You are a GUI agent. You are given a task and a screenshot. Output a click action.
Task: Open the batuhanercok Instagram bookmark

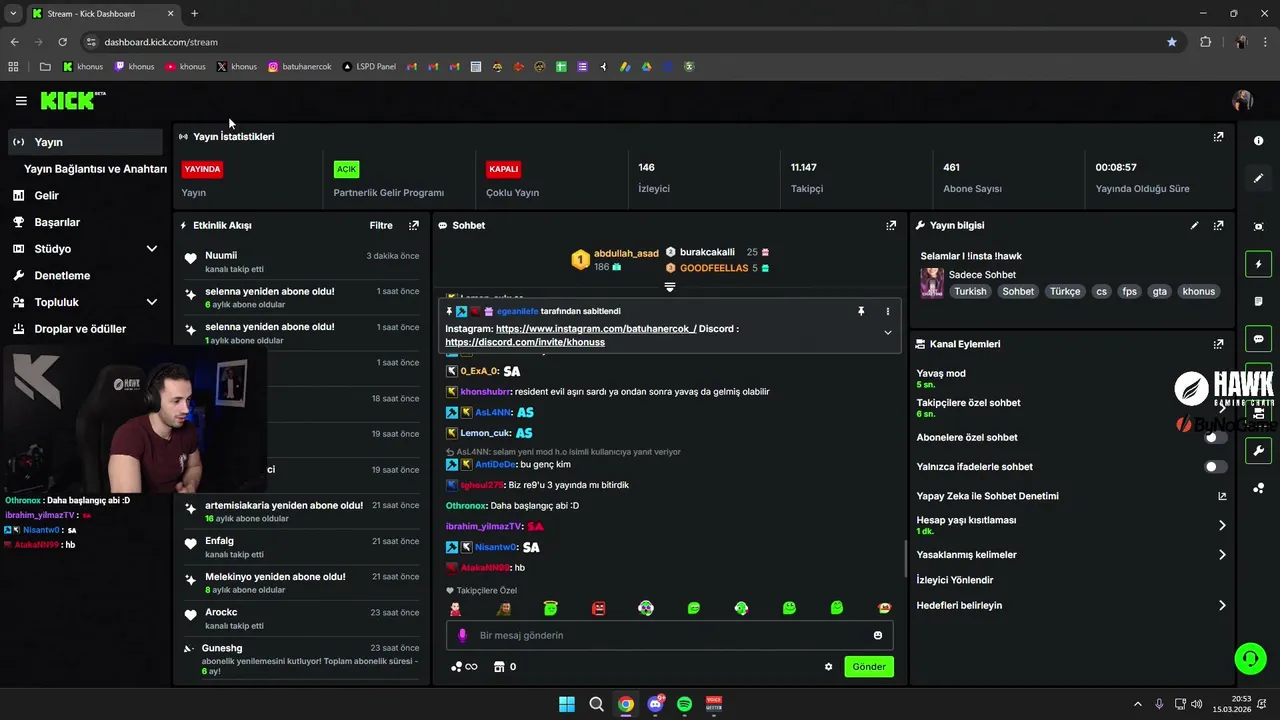pyautogui.click(x=300, y=67)
